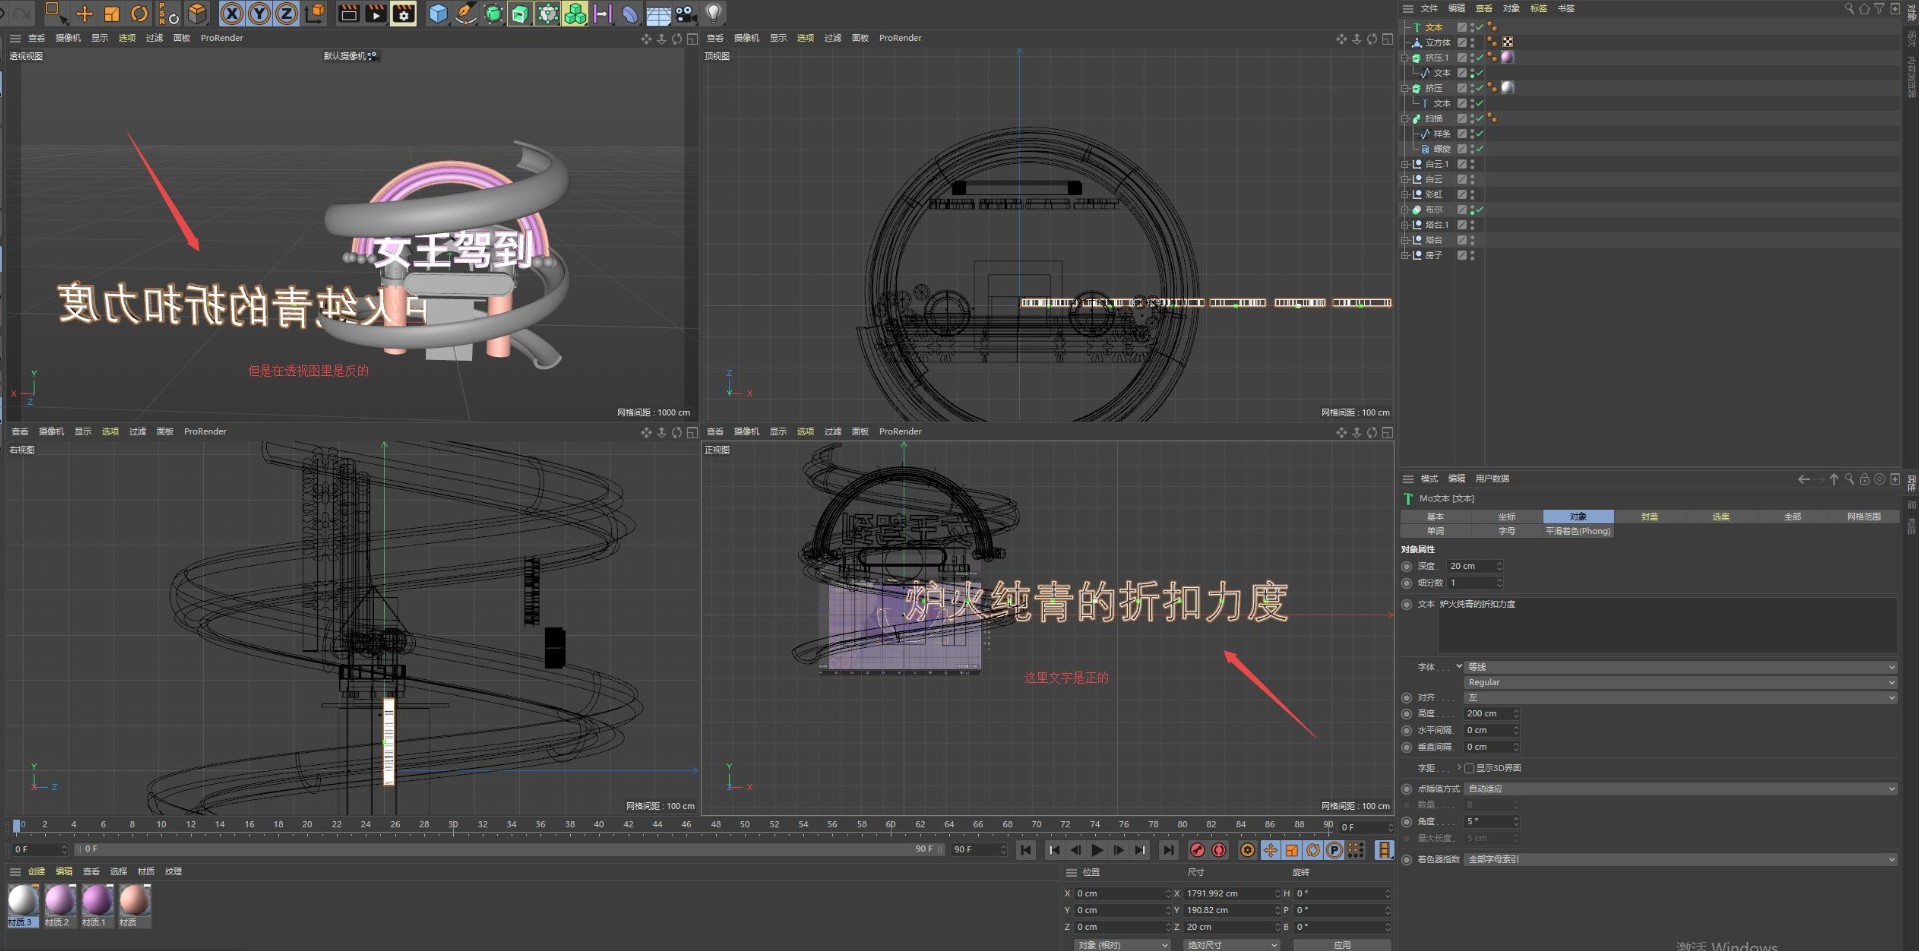Click the 全部 tab button in attributes
1919x951 pixels.
click(x=1792, y=516)
